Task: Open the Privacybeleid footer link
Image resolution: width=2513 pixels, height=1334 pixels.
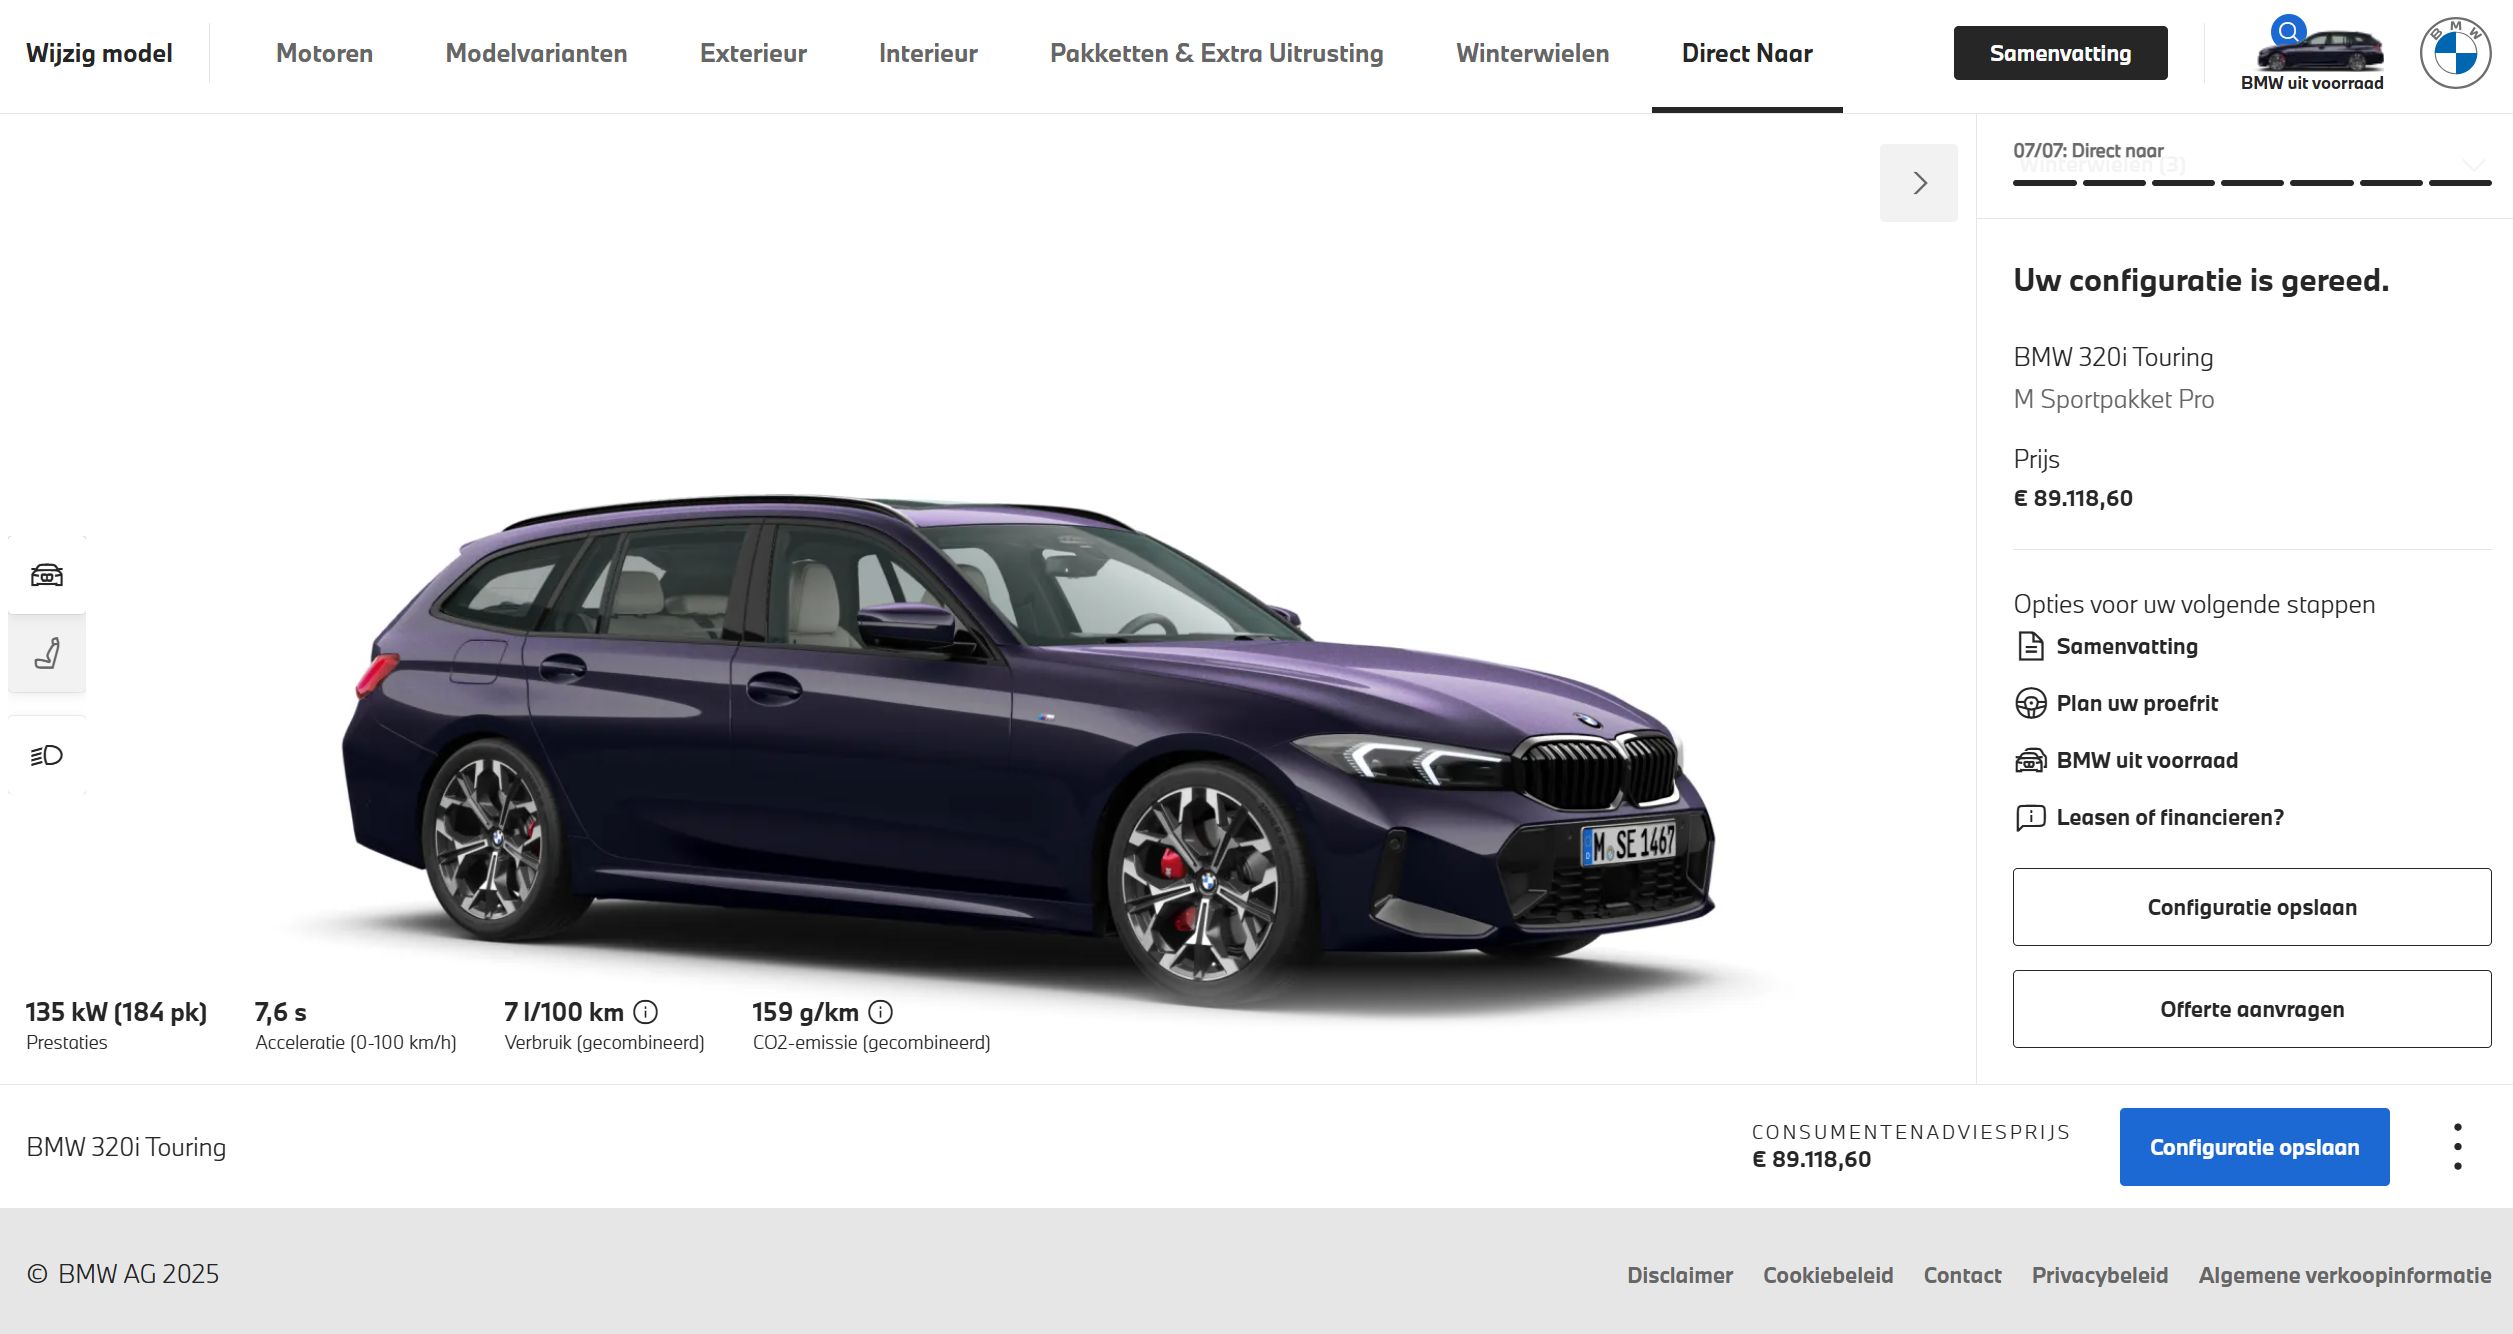Action: [x=2100, y=1275]
